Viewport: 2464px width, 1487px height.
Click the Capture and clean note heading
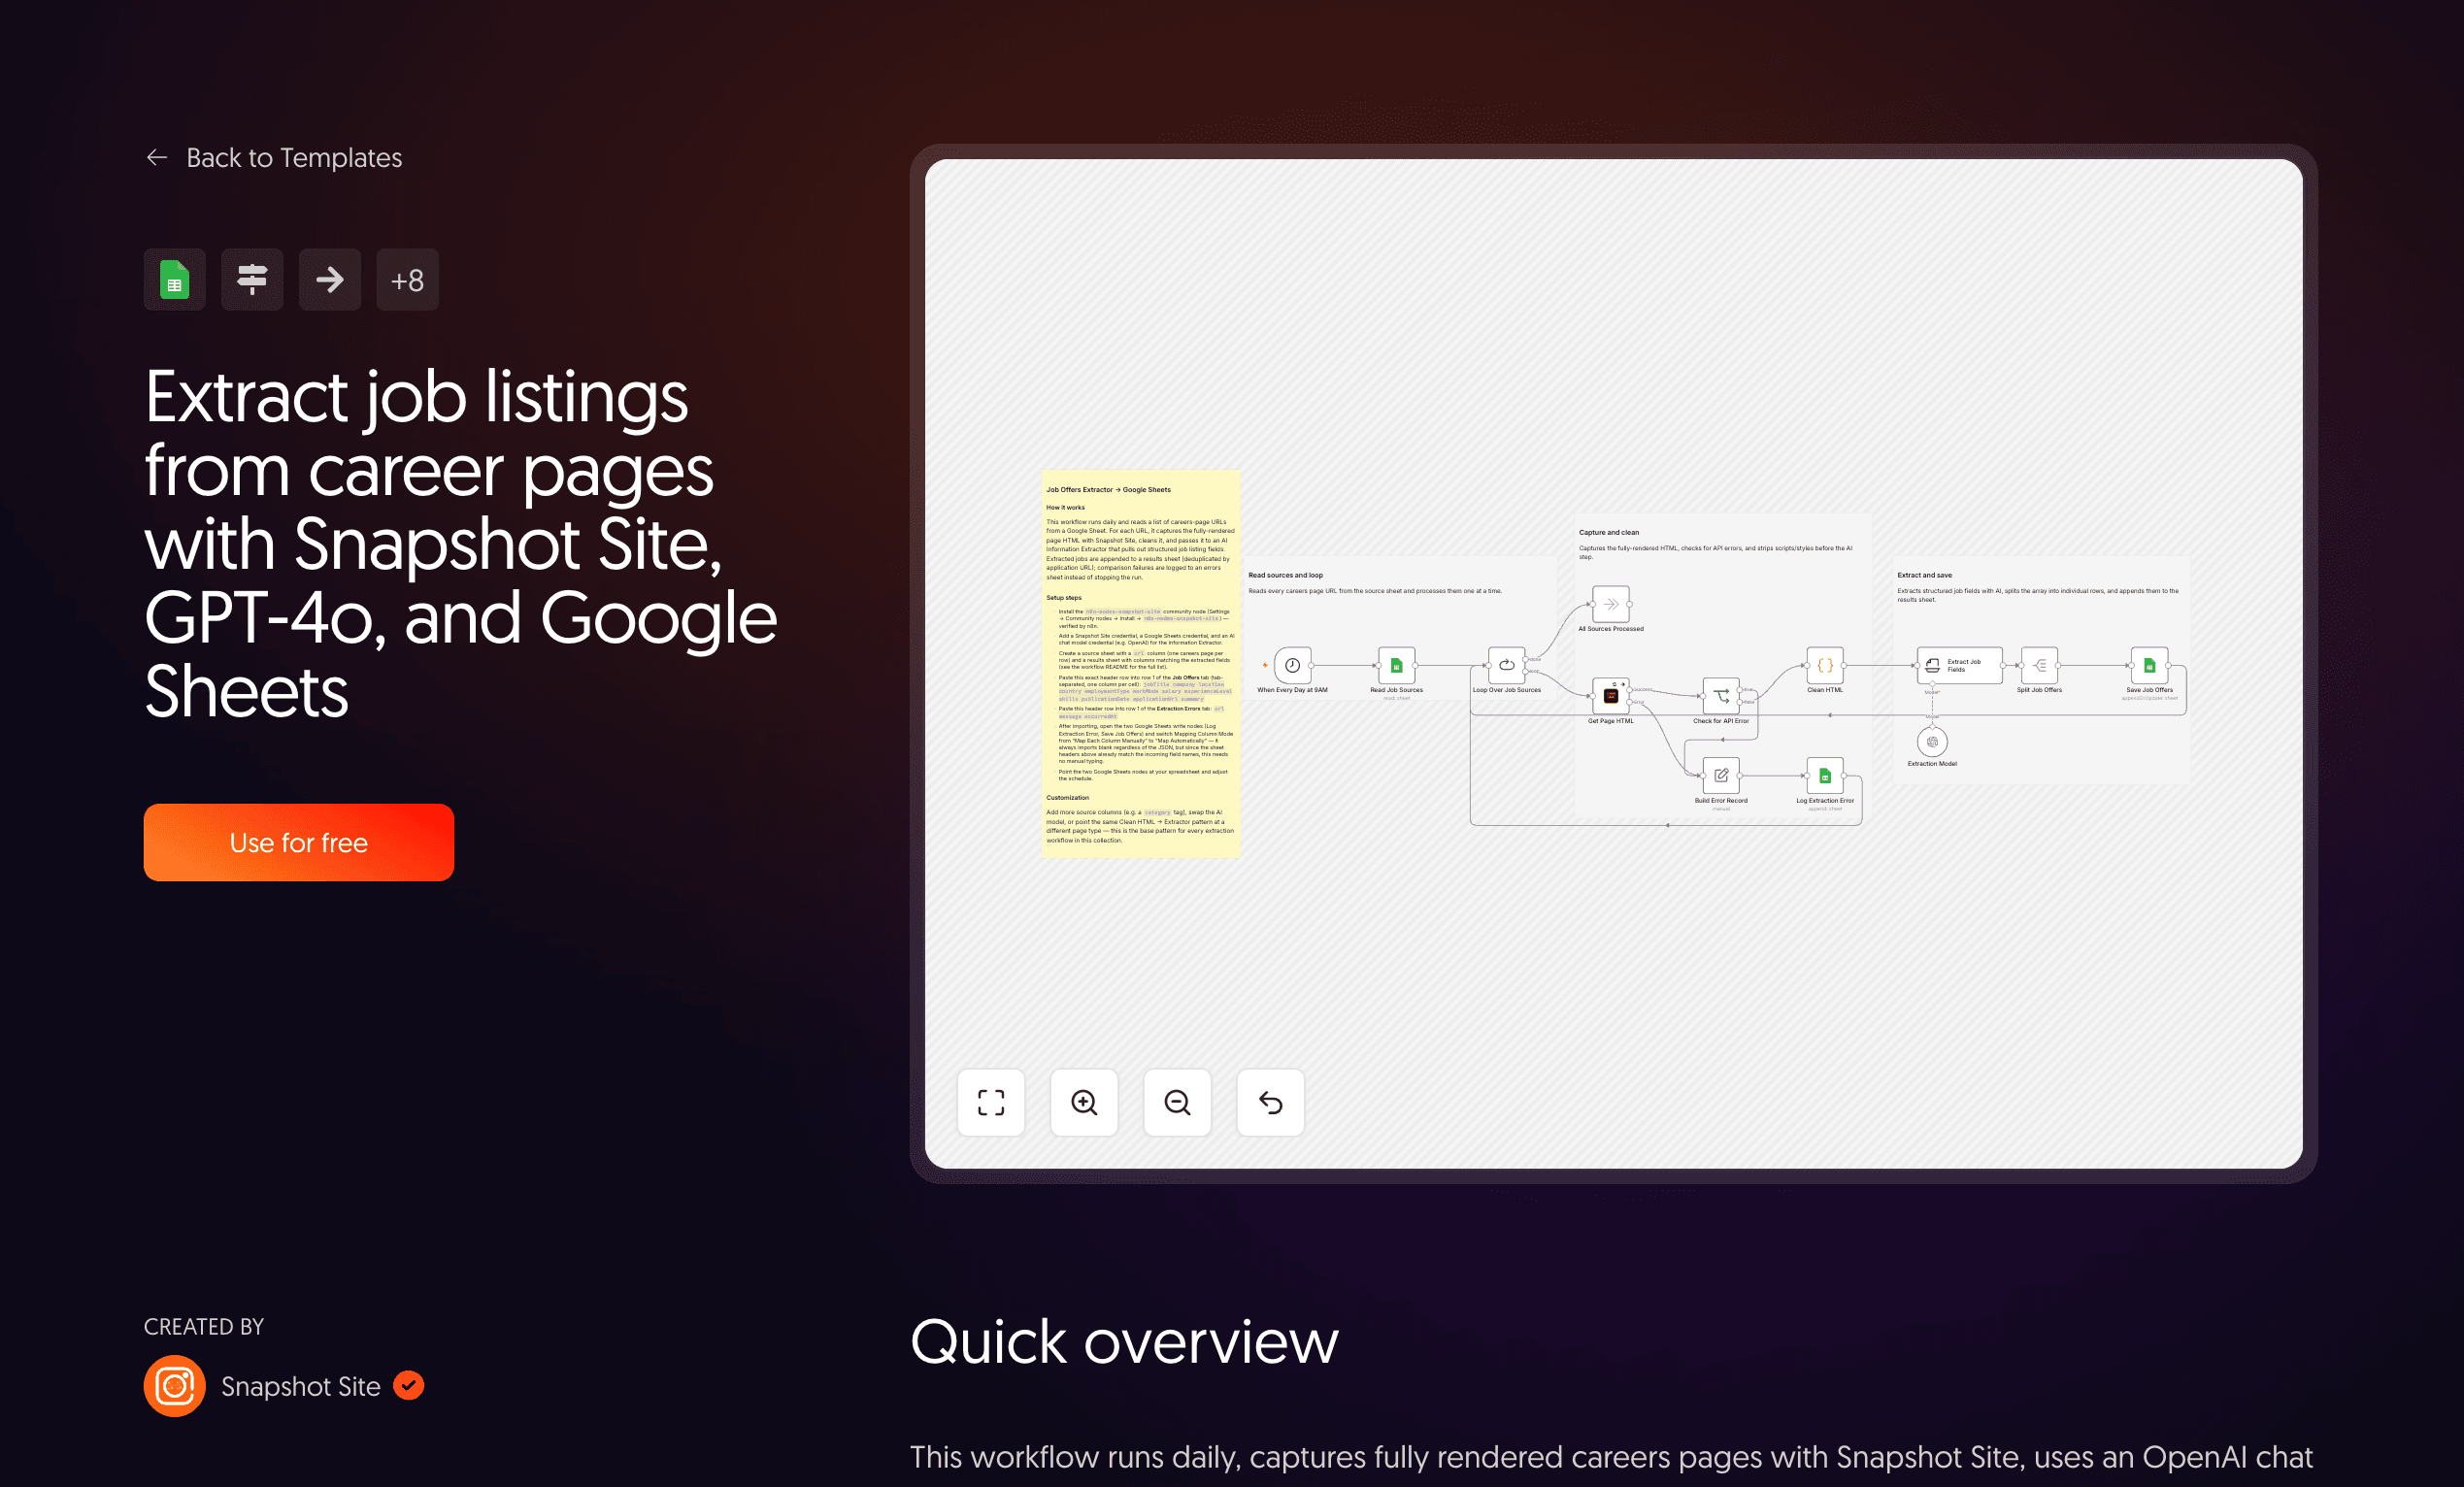click(x=1609, y=532)
